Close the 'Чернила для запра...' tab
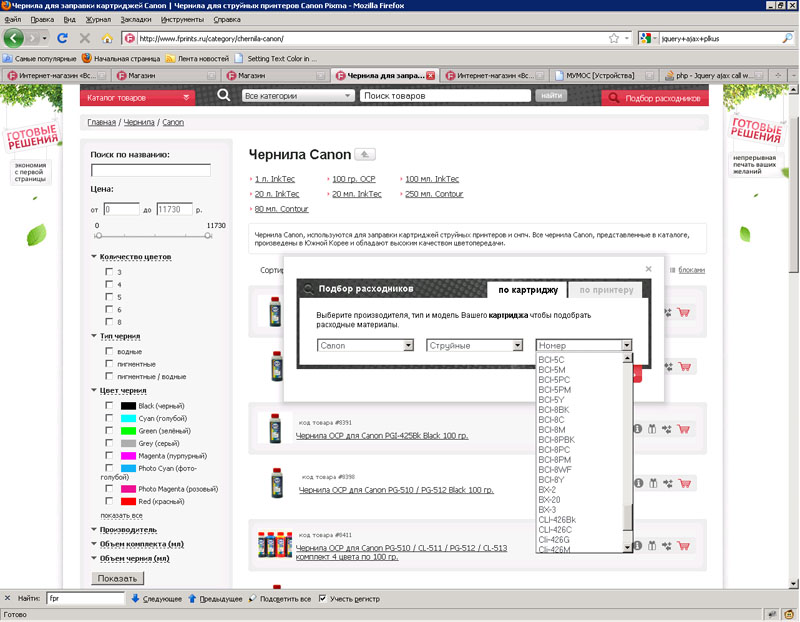This screenshot has width=800, height=622. point(431,76)
